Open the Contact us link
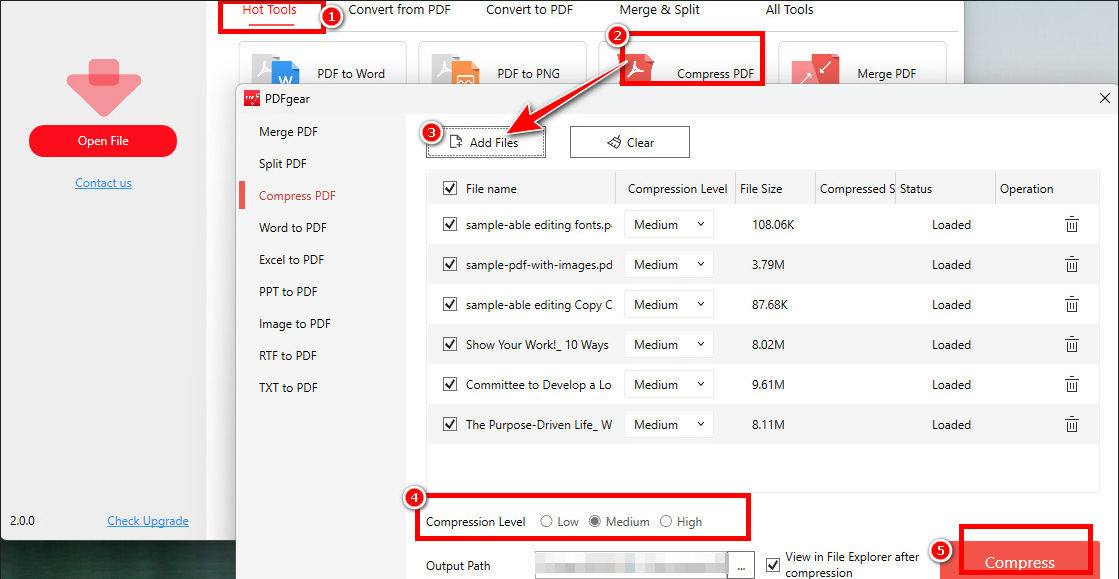Screen dimensions: 1119x579 click(x=103, y=183)
